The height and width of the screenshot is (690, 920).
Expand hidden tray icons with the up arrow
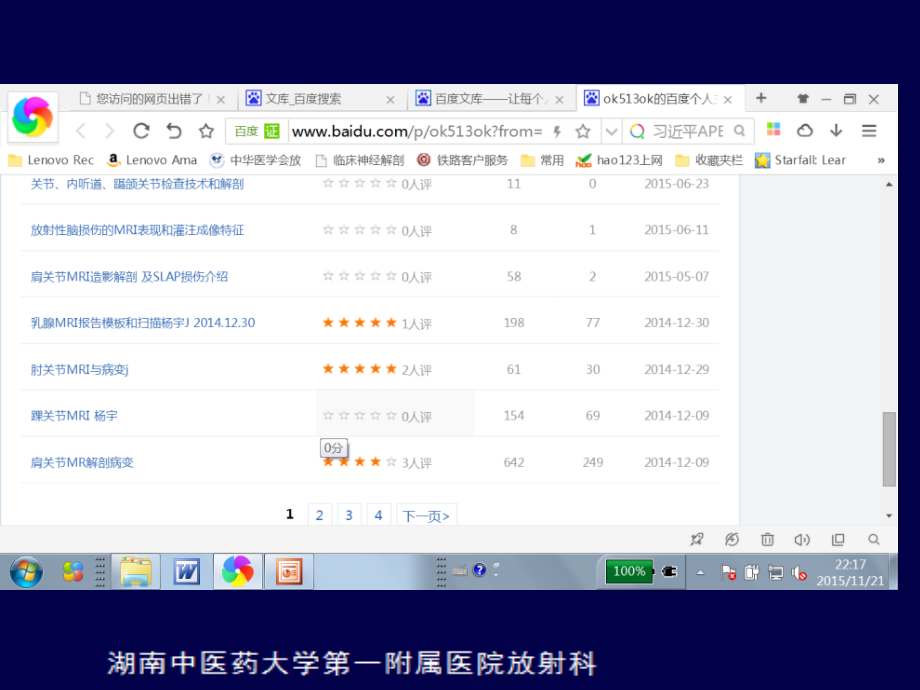coord(701,572)
